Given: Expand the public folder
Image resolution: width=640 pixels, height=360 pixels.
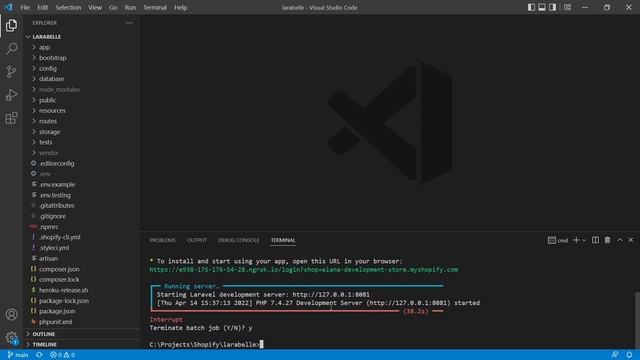Looking at the screenshot, I should [82, 100].
